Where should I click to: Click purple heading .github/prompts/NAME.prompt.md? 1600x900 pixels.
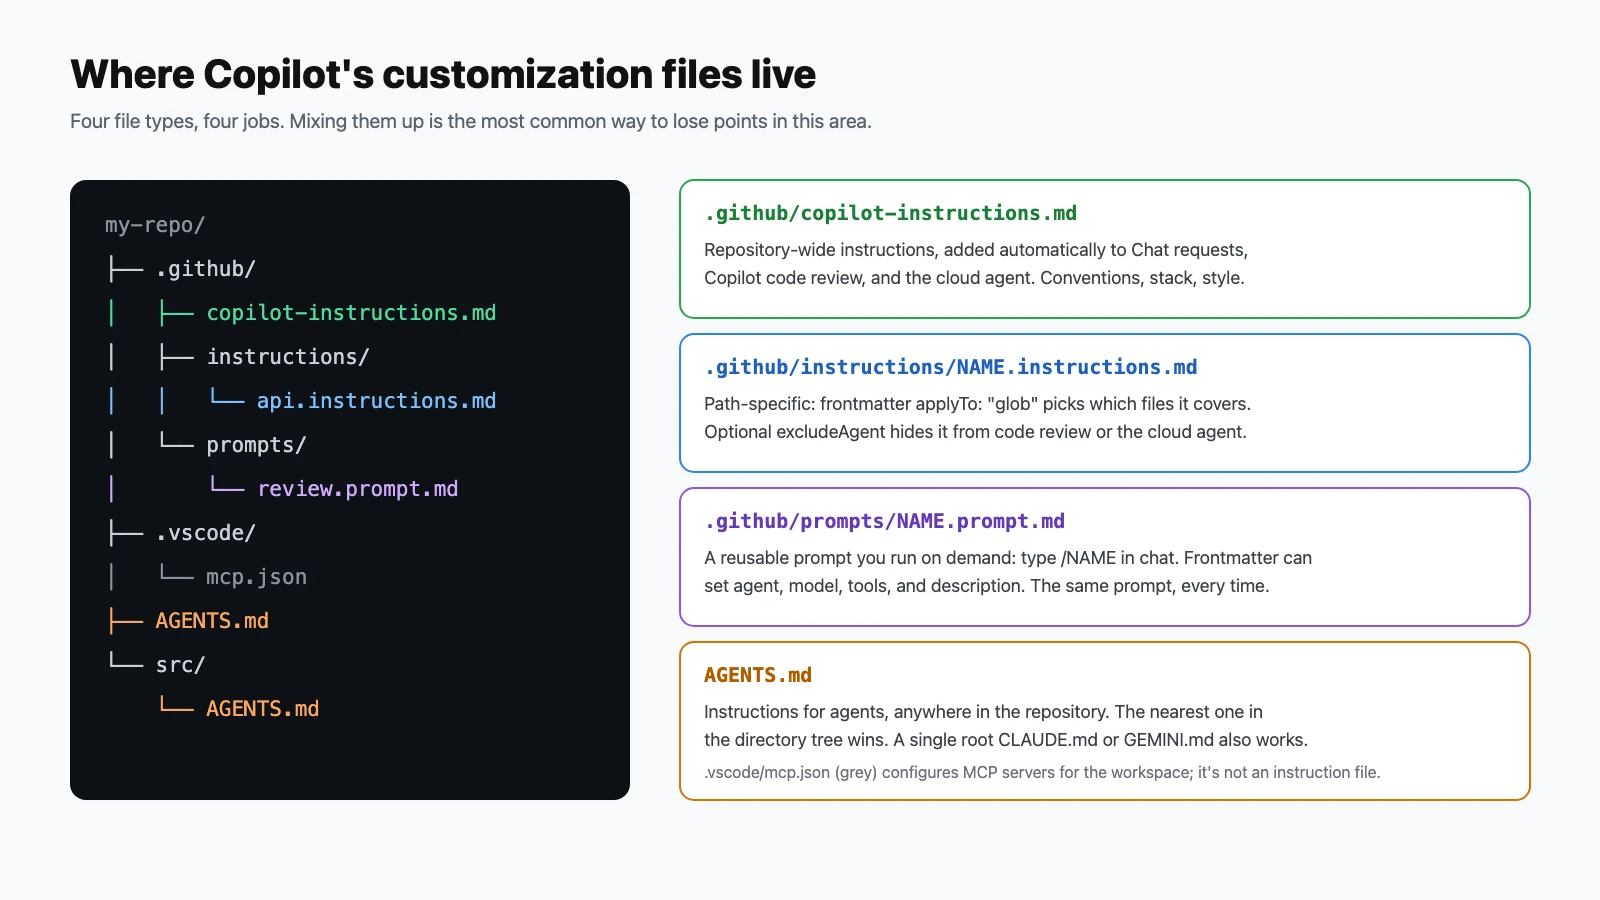pyautogui.click(x=884, y=521)
